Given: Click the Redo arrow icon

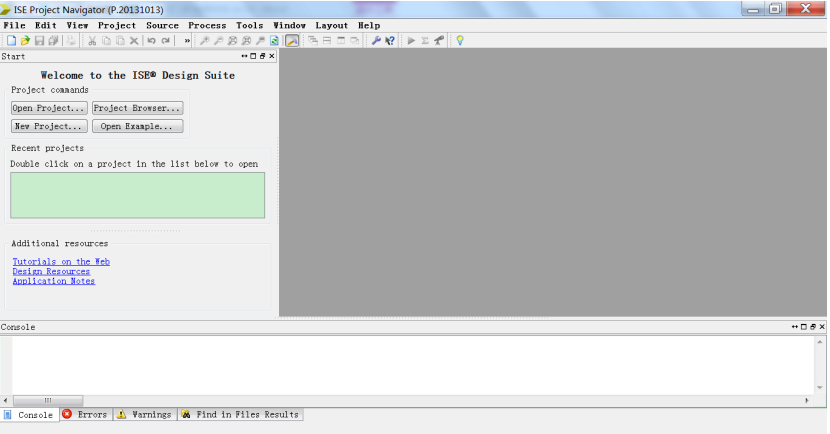Looking at the screenshot, I should pos(166,41).
